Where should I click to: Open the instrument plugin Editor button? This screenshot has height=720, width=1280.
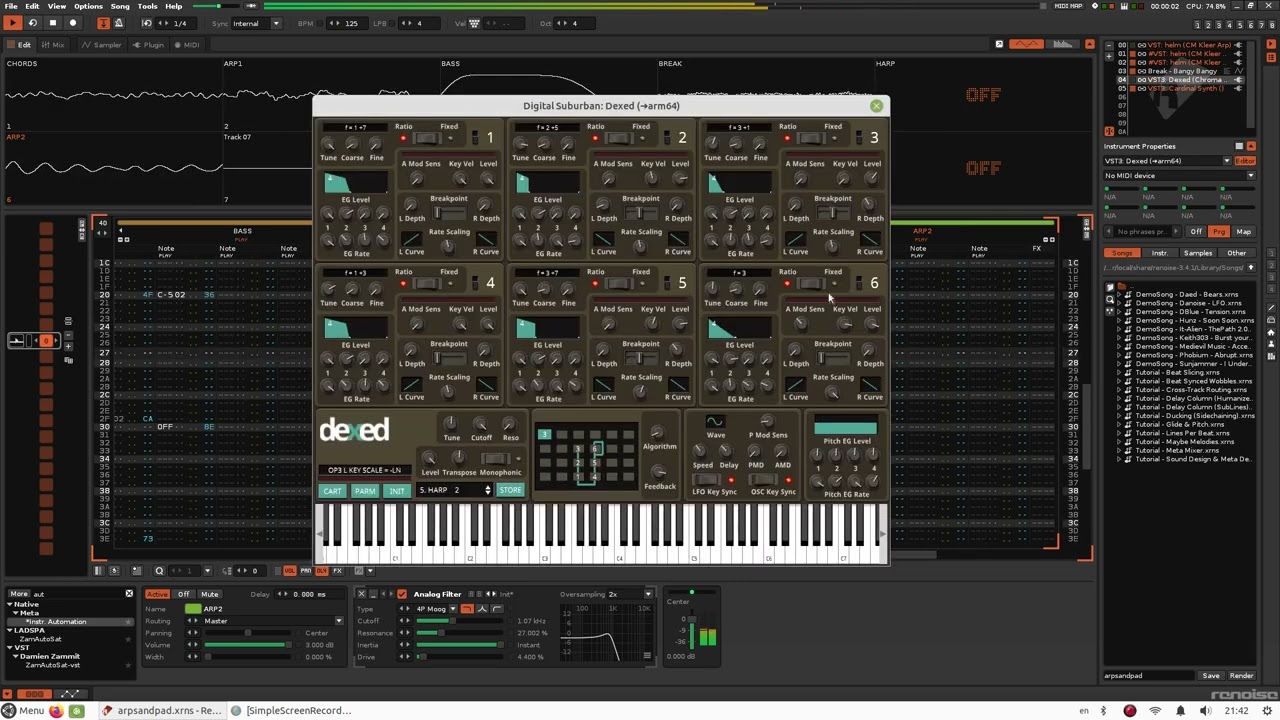(x=1245, y=161)
